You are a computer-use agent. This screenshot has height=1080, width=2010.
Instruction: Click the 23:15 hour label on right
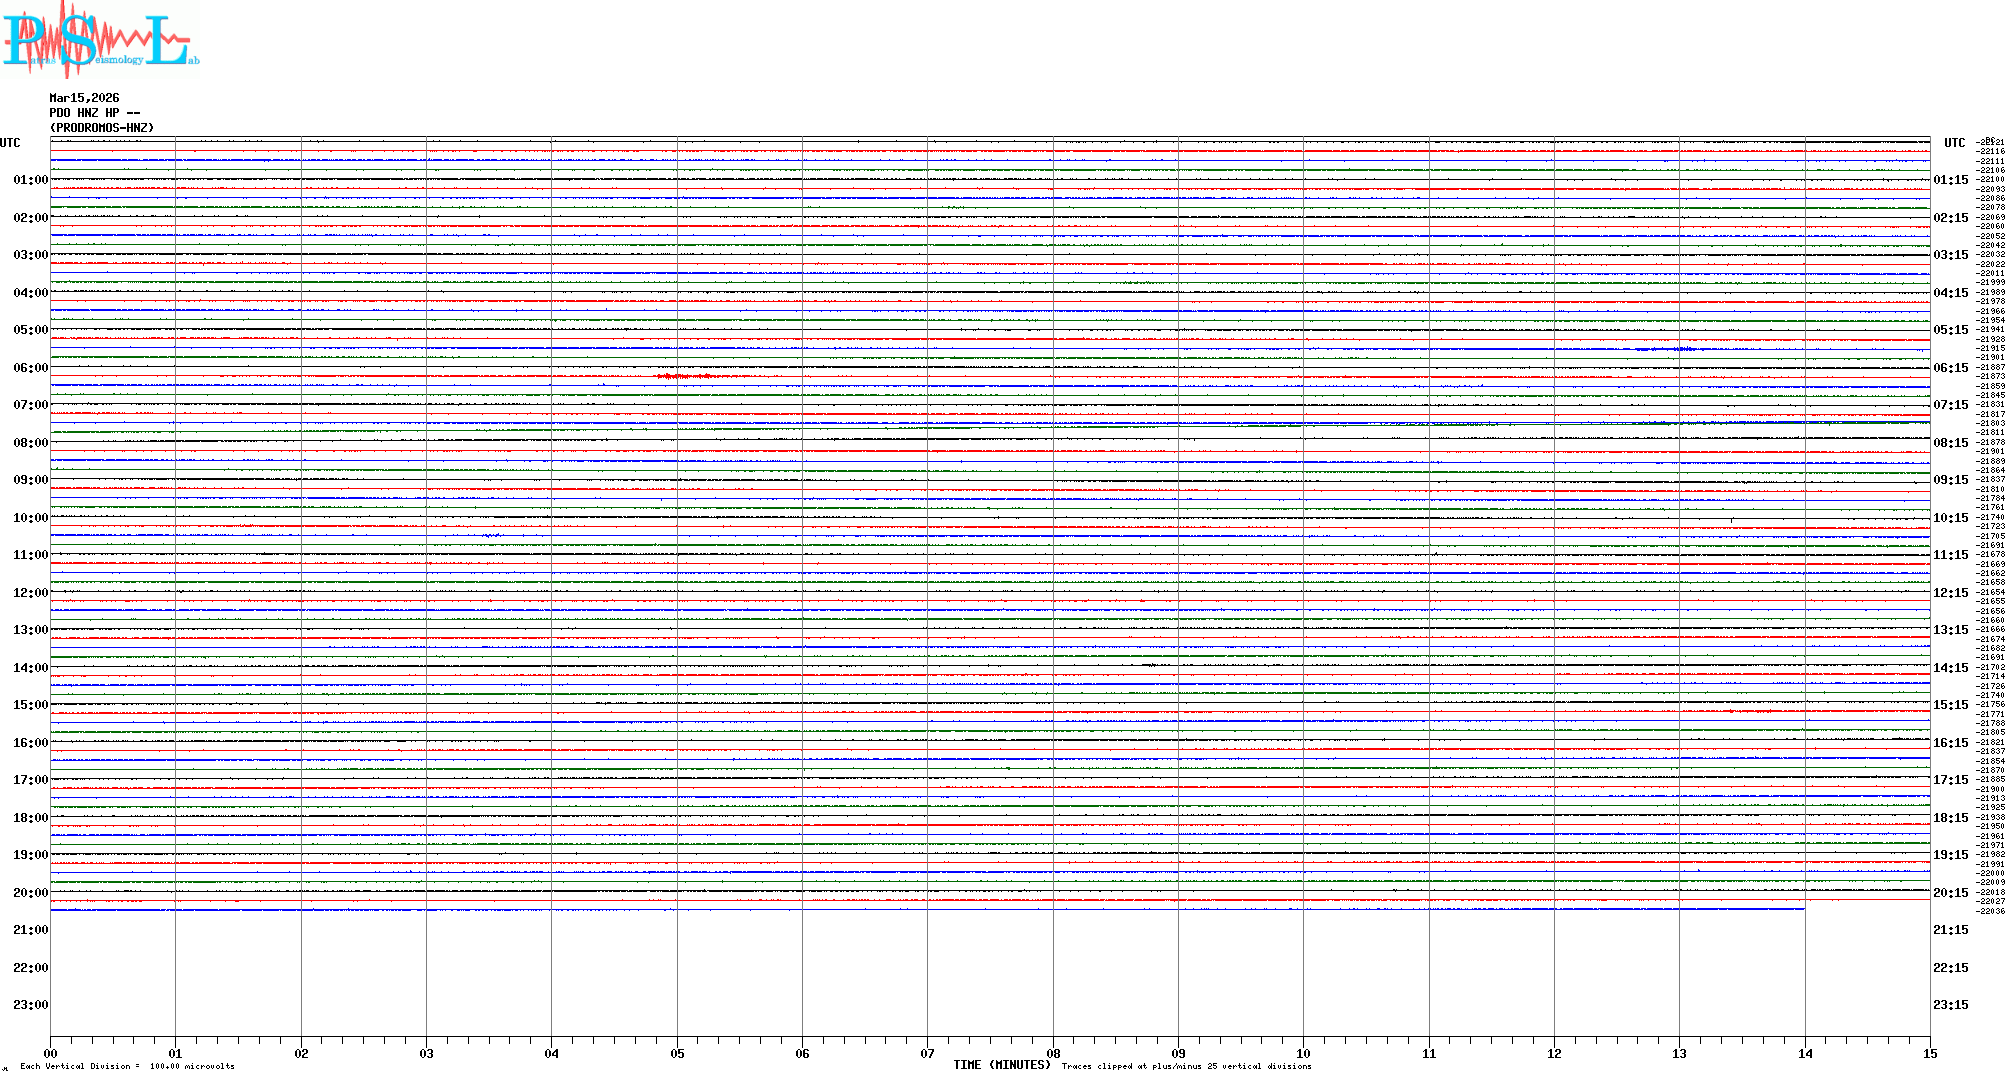pos(1950,1005)
